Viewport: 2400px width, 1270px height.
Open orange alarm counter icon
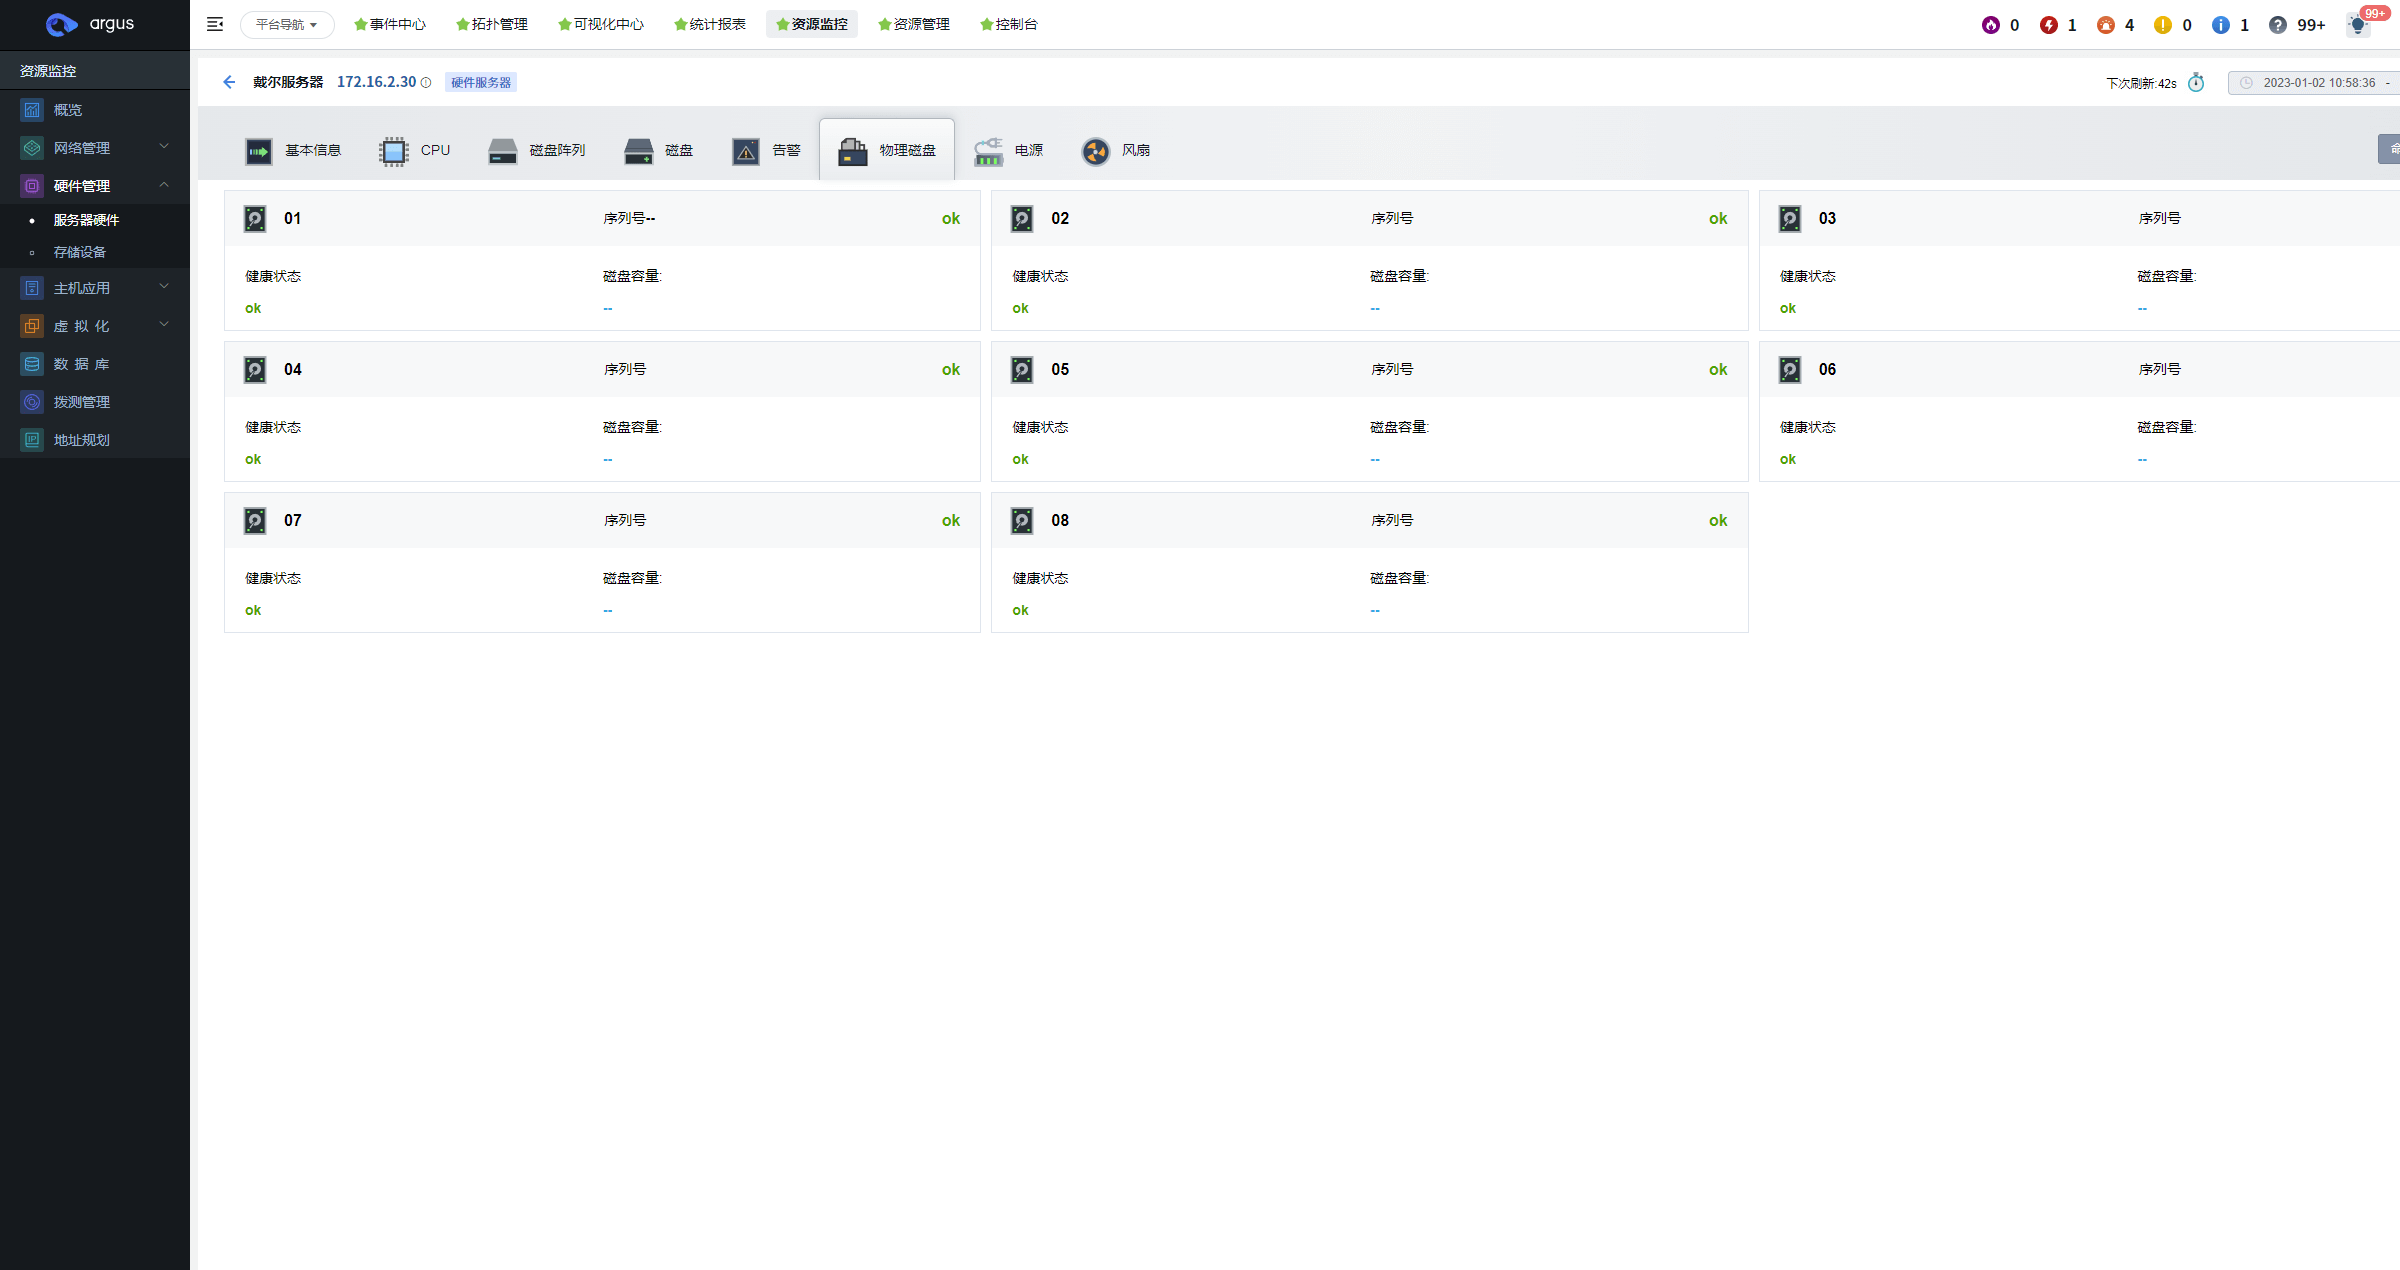(2106, 25)
